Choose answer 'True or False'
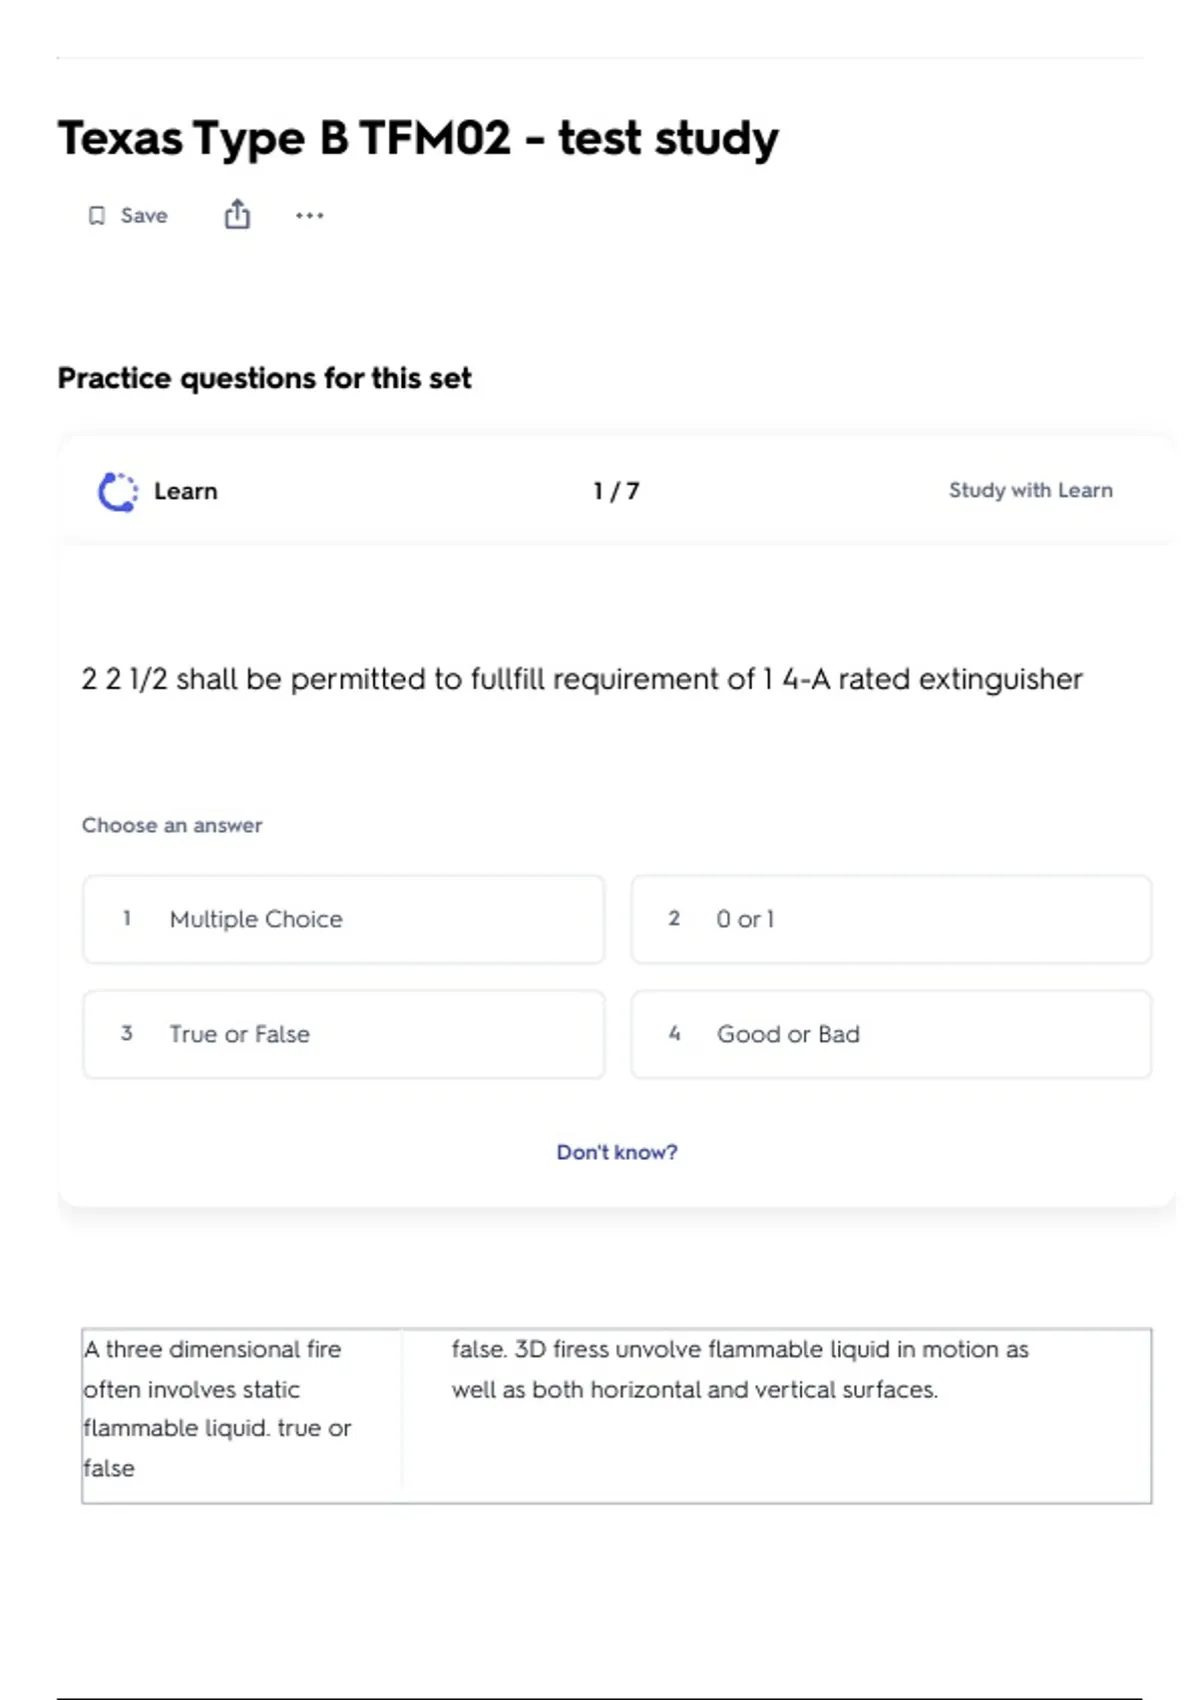1200x1700 pixels. [344, 1034]
